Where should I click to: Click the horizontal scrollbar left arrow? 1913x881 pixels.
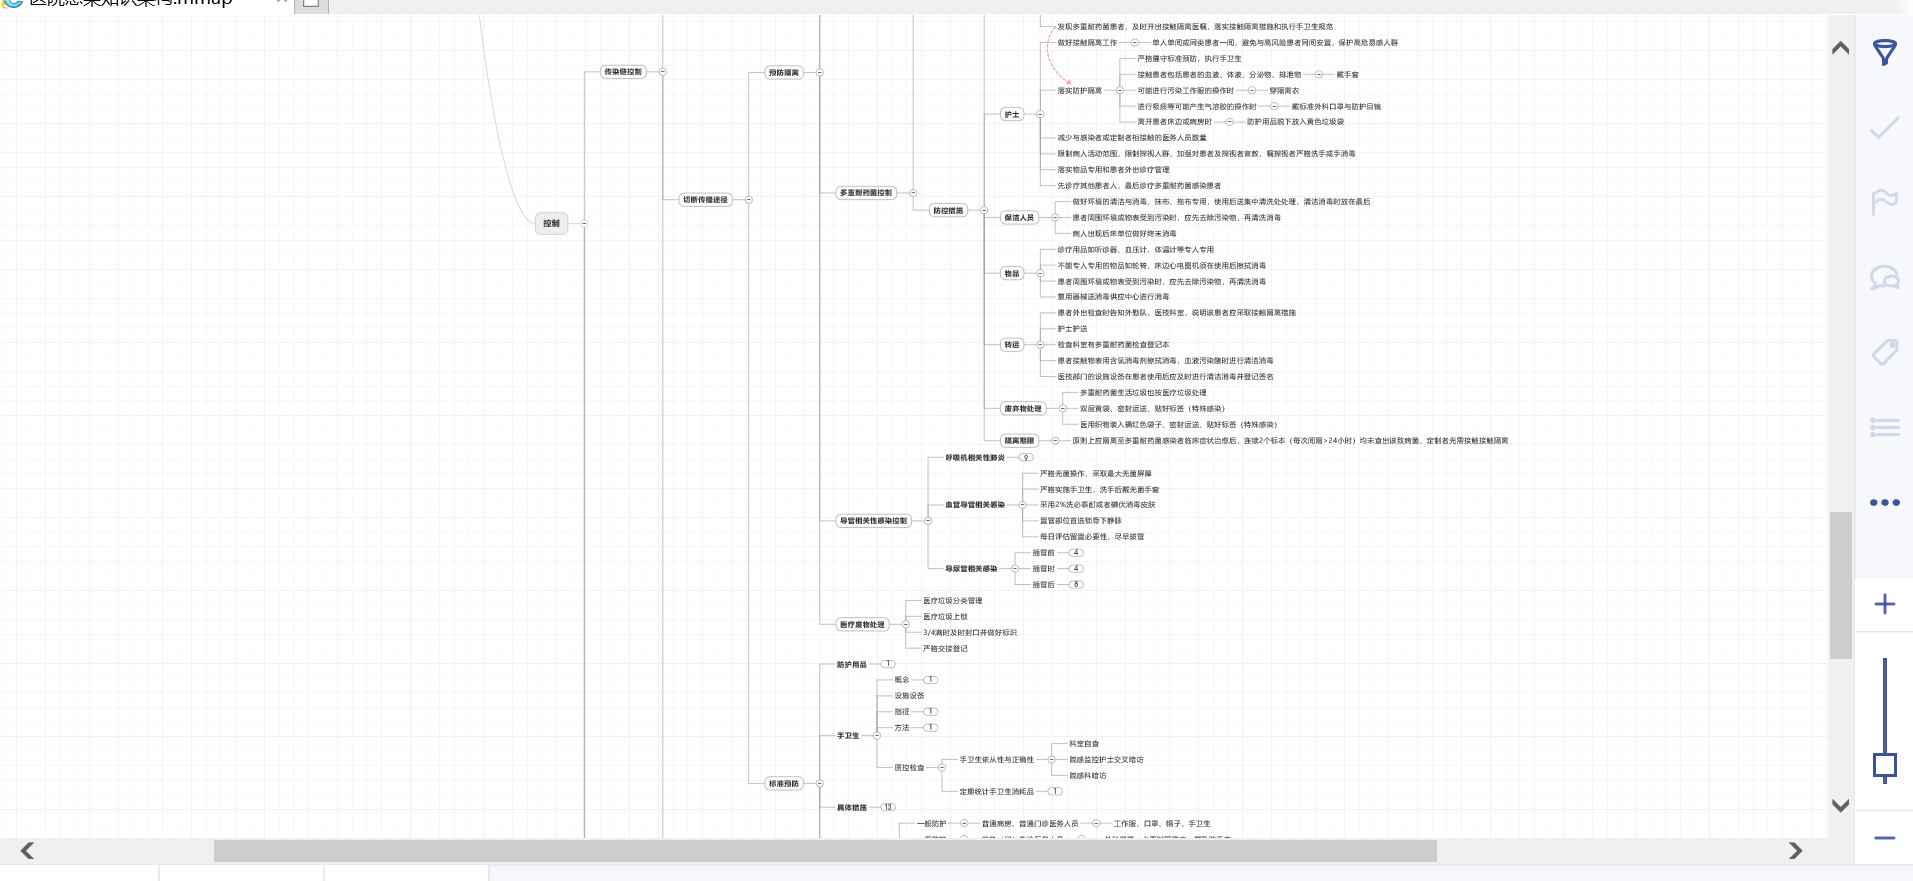click(x=27, y=850)
